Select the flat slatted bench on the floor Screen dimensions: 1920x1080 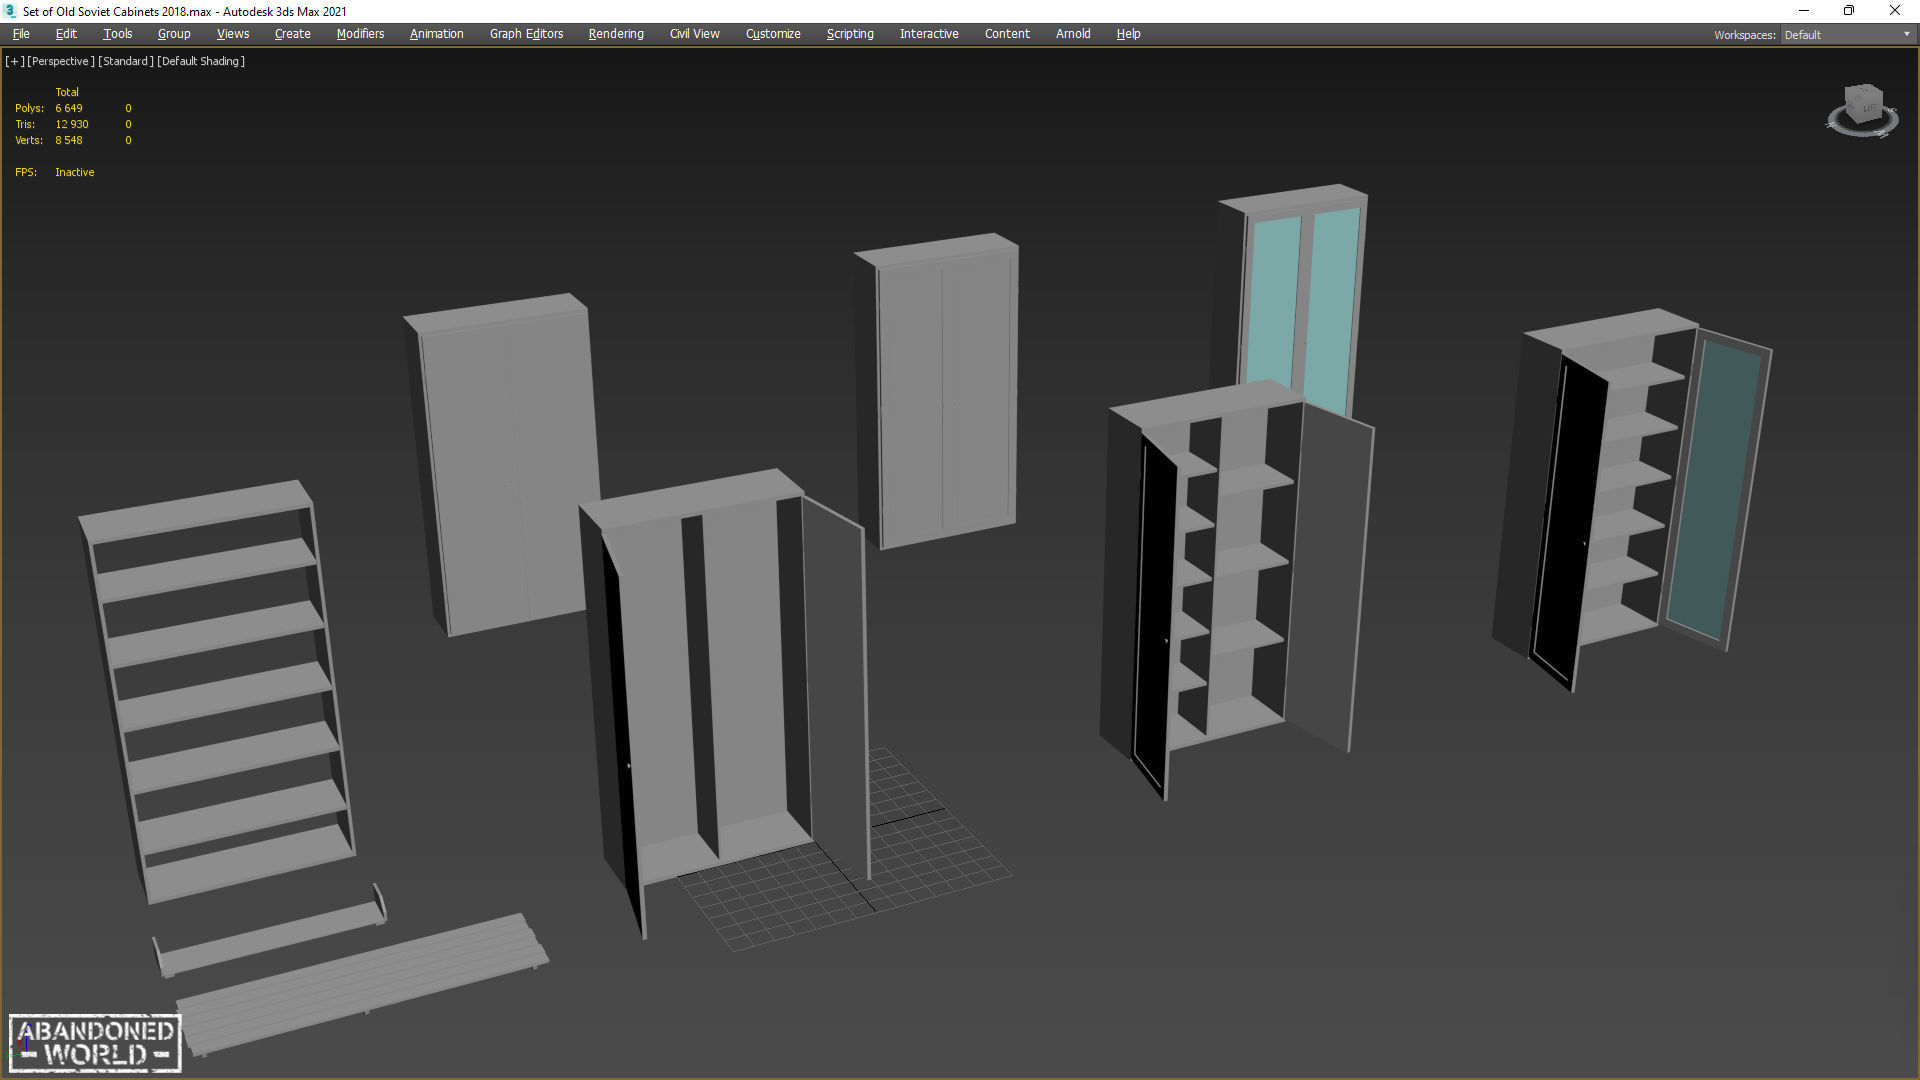(x=365, y=983)
